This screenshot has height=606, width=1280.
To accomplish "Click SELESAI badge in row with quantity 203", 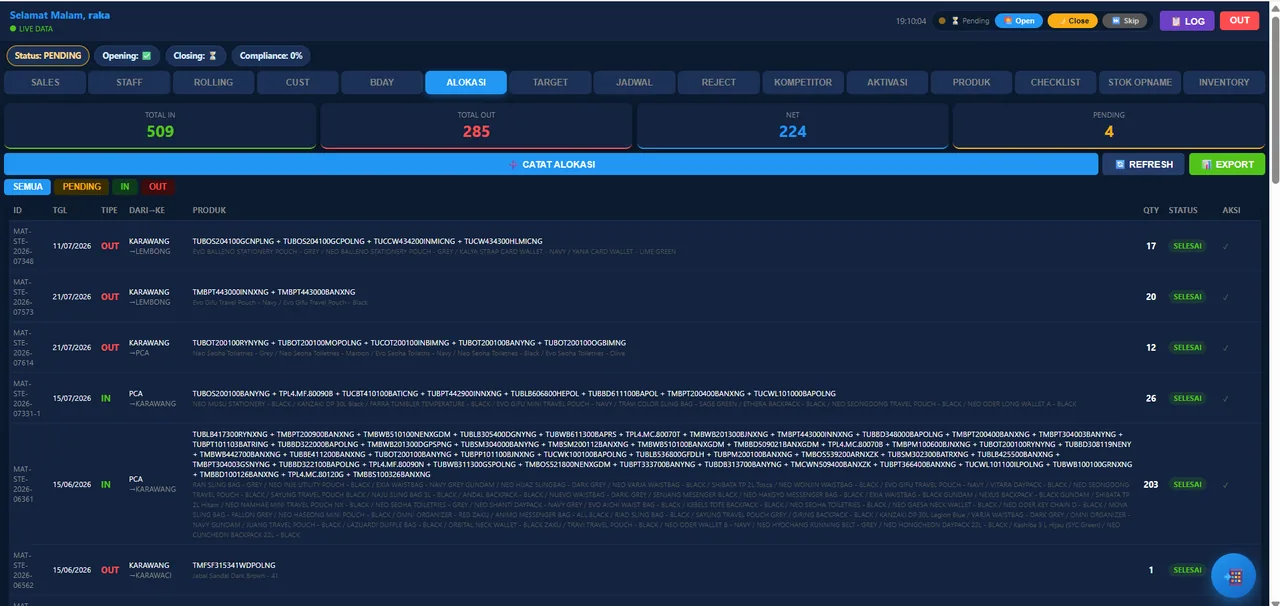I will (1187, 485).
